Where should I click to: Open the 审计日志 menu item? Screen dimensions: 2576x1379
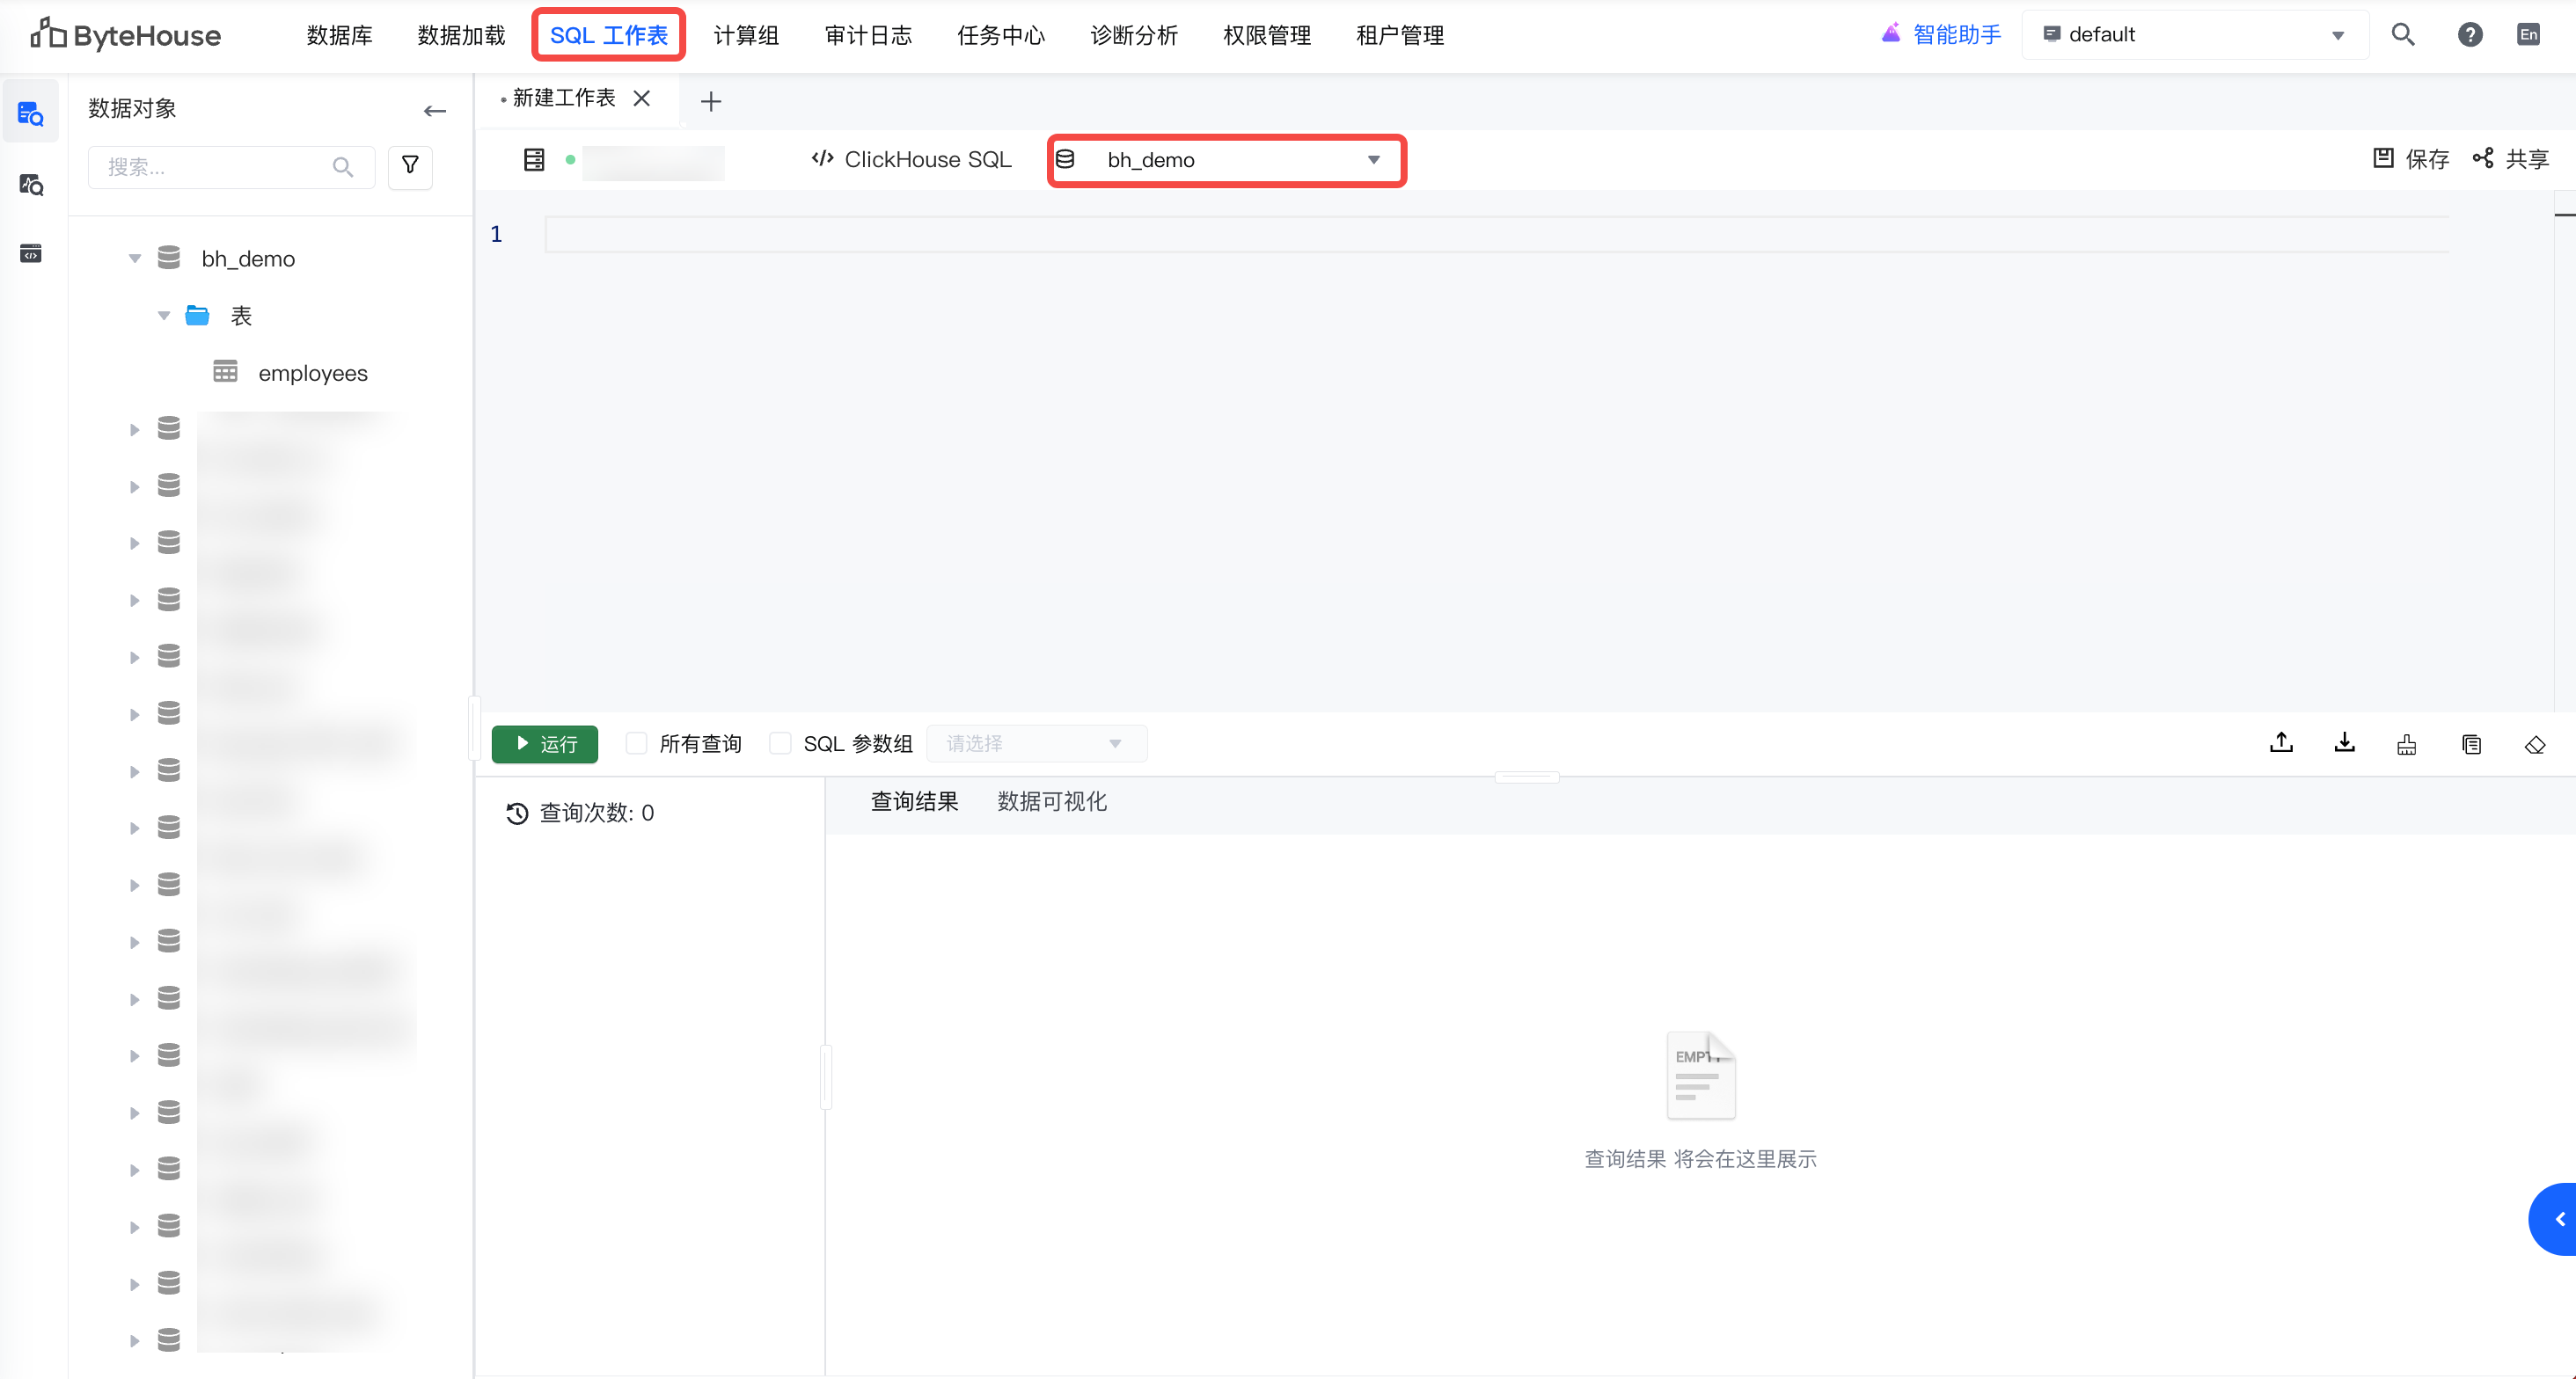tap(868, 35)
